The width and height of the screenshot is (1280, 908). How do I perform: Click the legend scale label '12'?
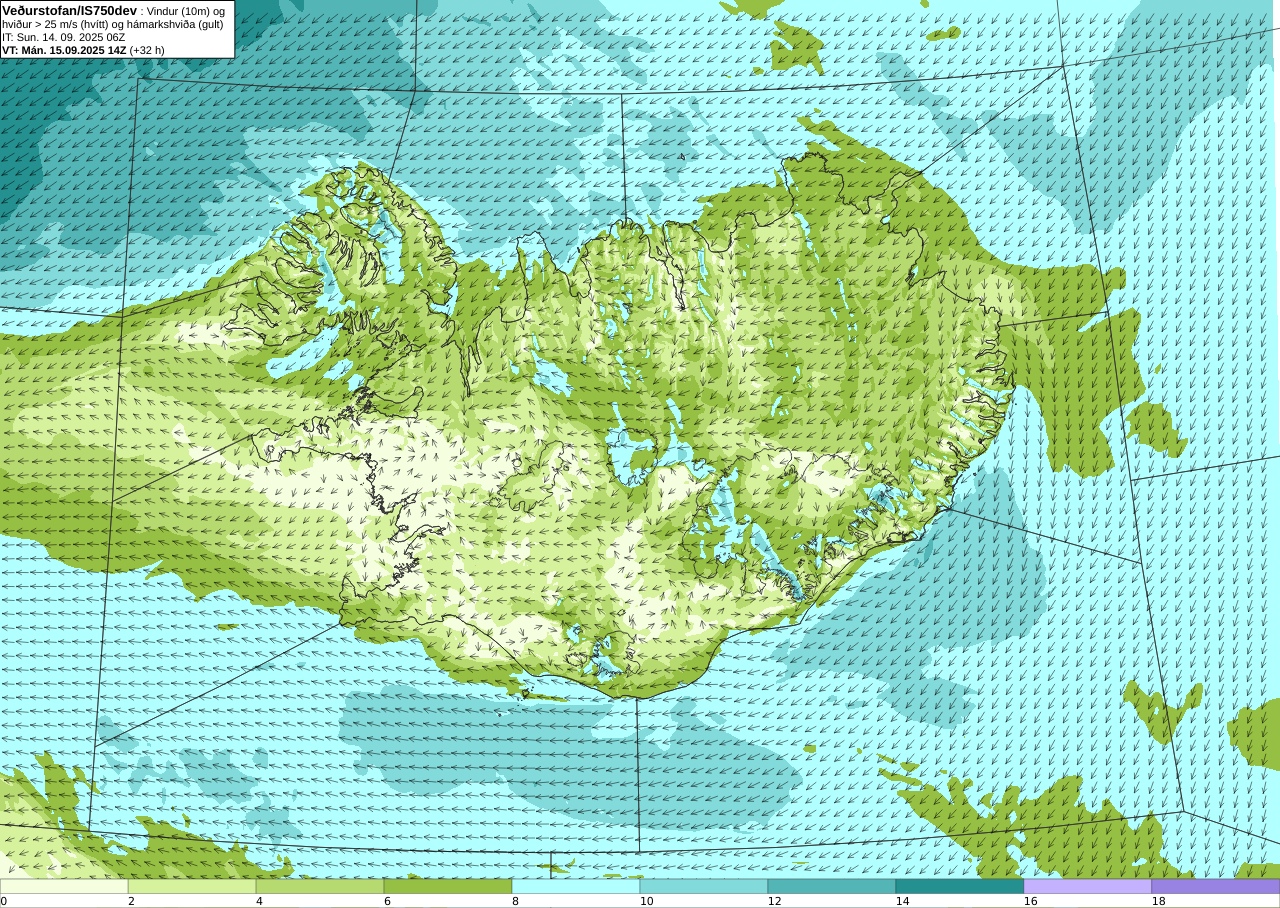[x=774, y=901]
